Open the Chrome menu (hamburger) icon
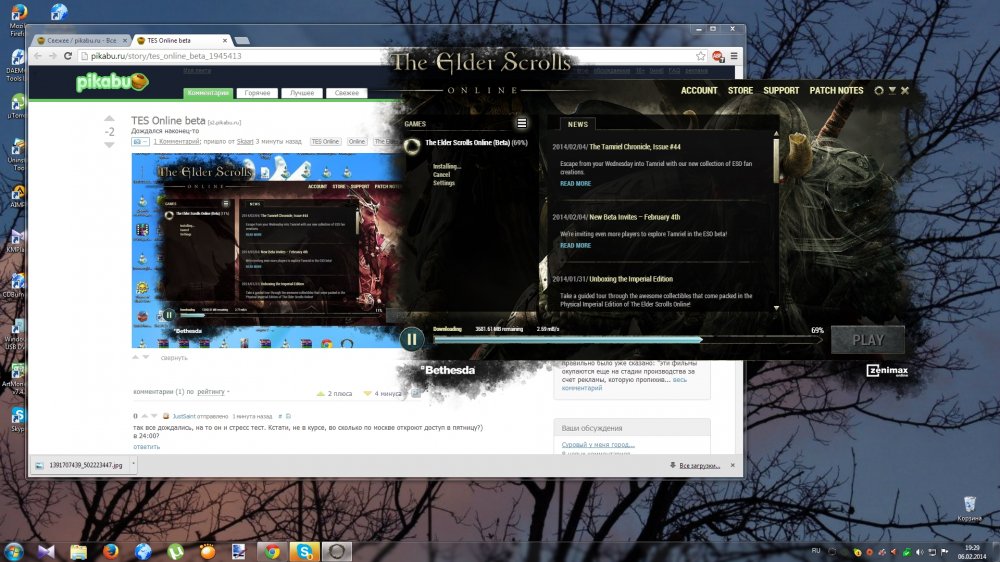Screen dimensions: 1000x562 [734, 56]
